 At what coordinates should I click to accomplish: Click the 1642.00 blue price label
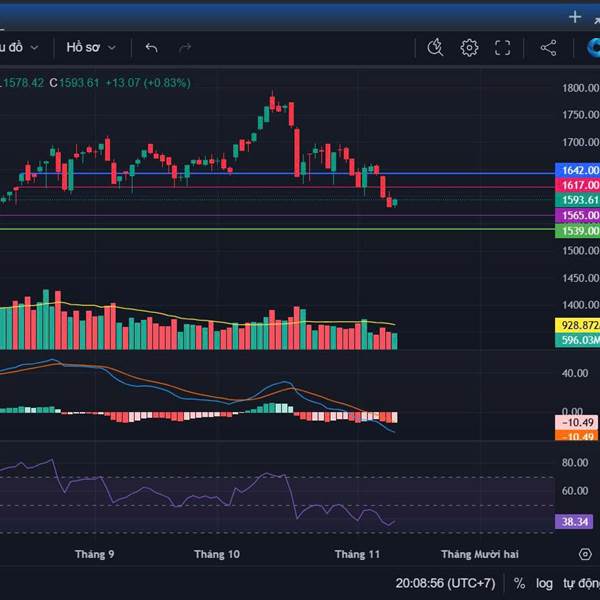(576, 171)
